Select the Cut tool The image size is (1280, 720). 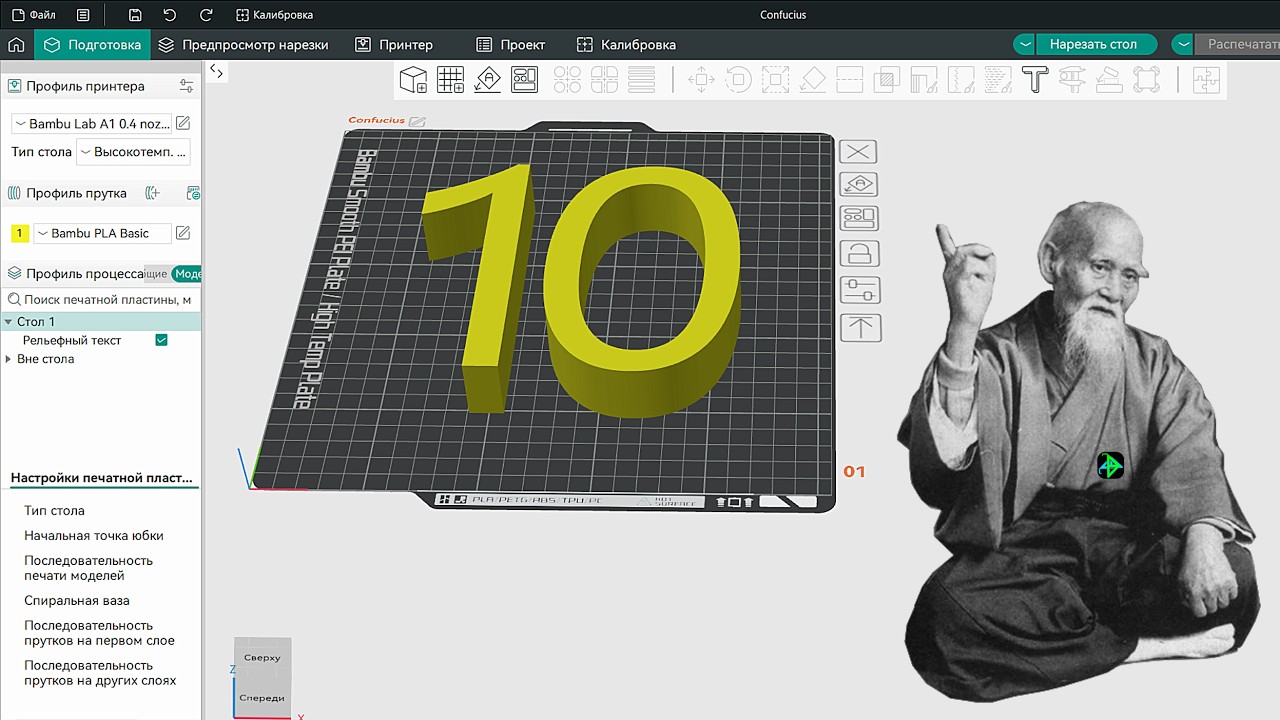849,80
